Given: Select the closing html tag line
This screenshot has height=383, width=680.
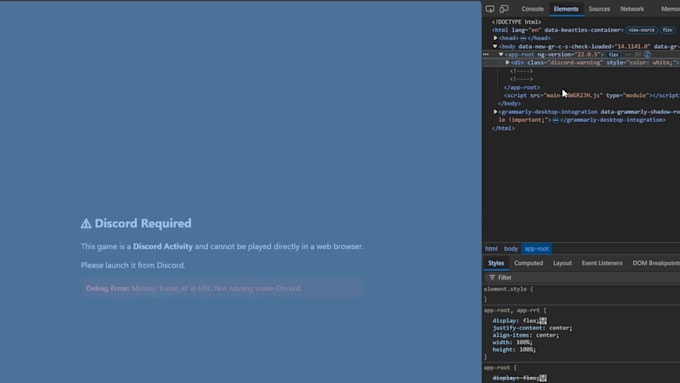Looking at the screenshot, I should click(503, 128).
